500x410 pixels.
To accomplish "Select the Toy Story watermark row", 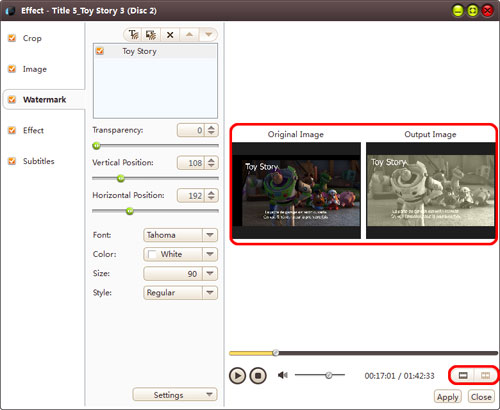I will tap(155, 51).
